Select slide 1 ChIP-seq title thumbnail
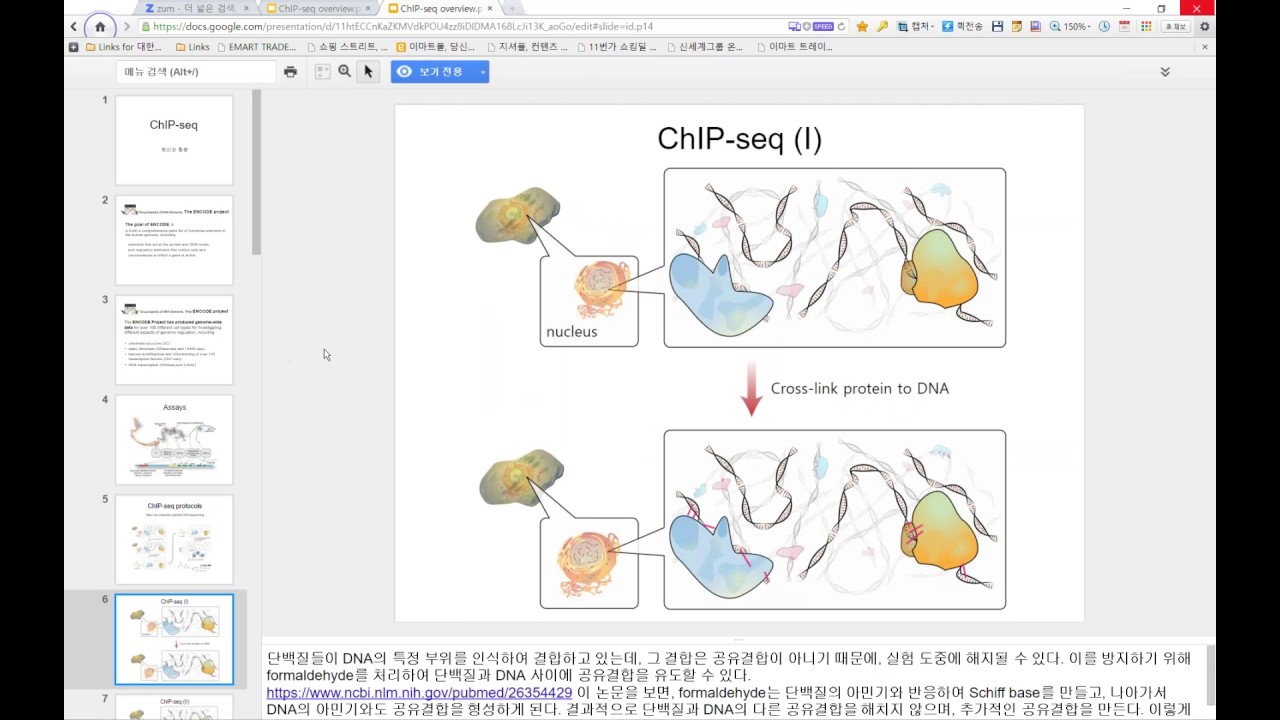 click(174, 140)
